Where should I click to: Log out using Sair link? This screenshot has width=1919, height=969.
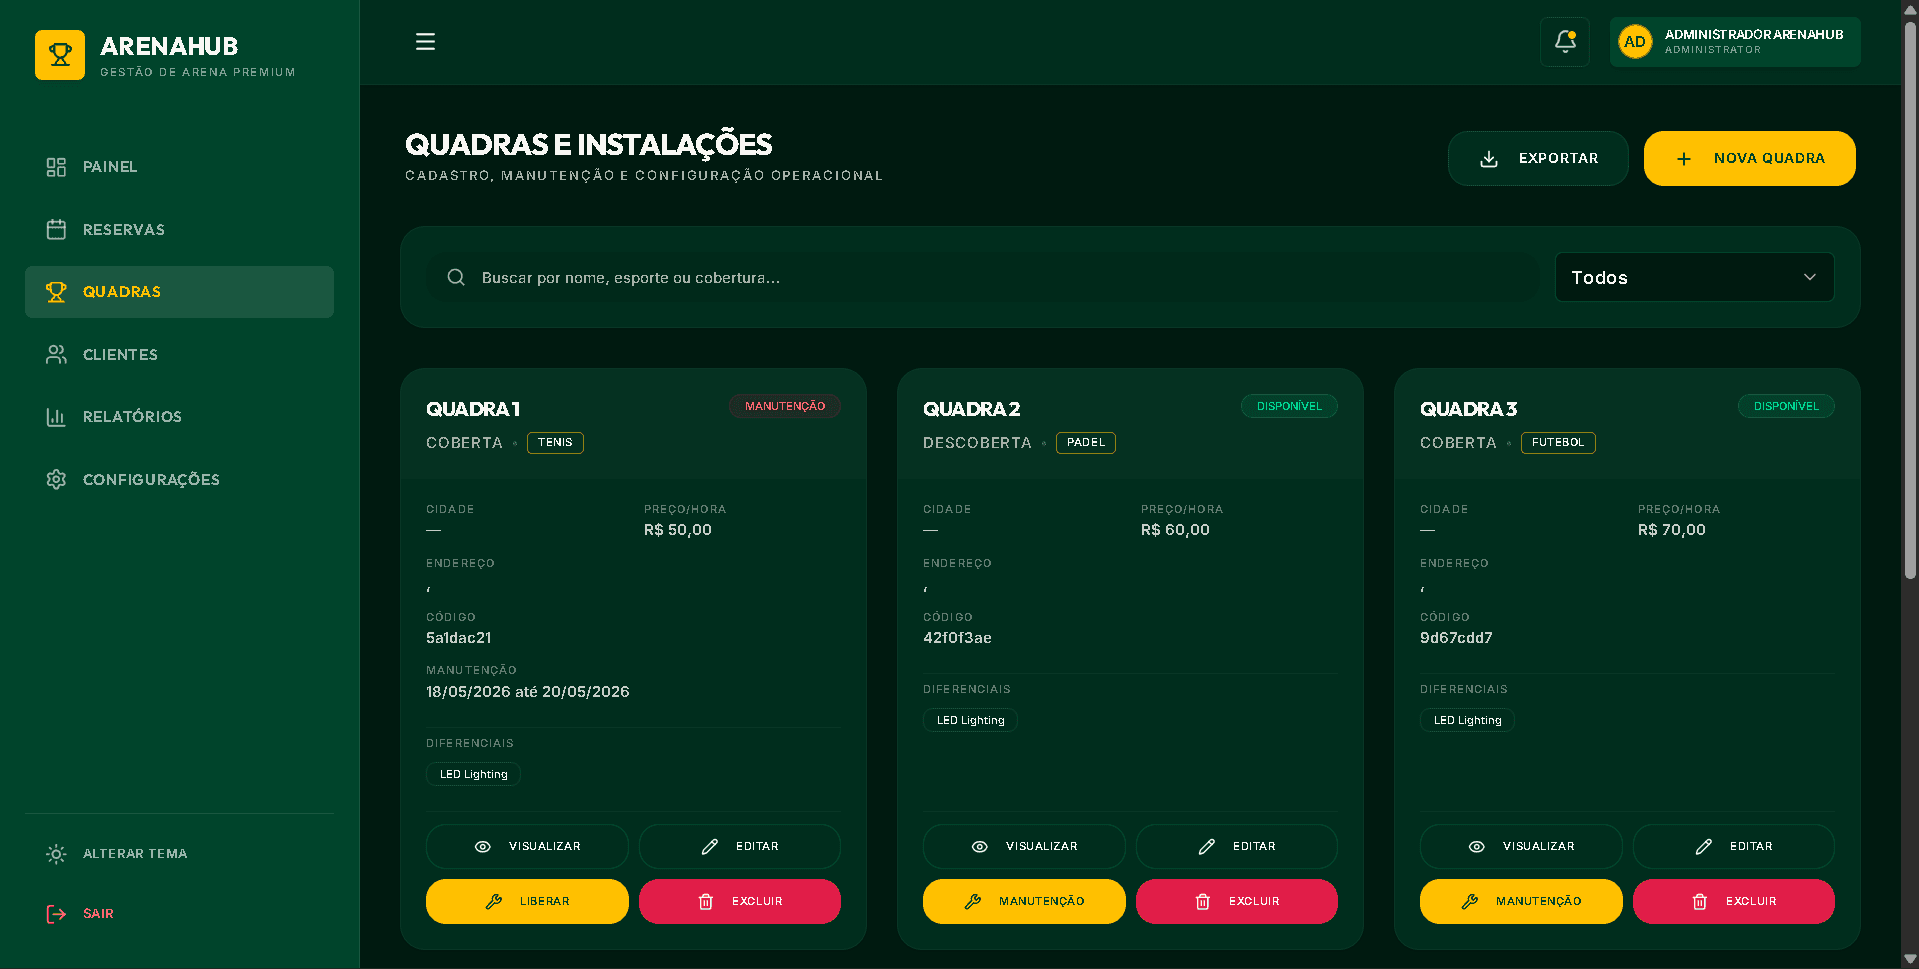(180, 914)
